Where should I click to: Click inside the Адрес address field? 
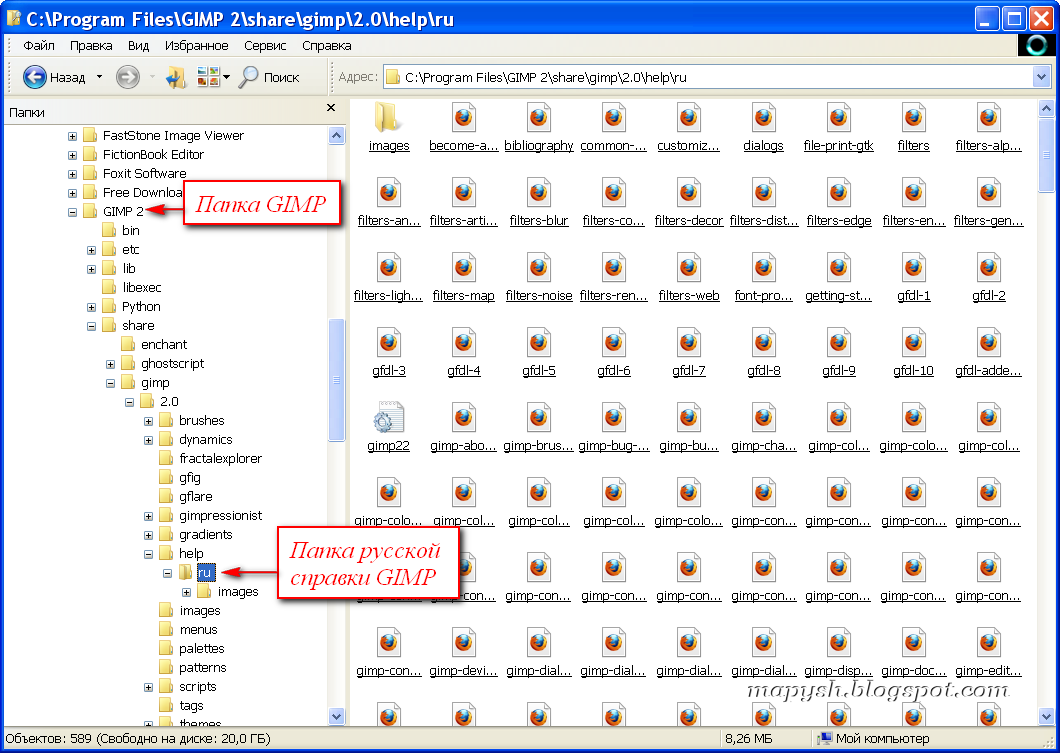click(700, 77)
